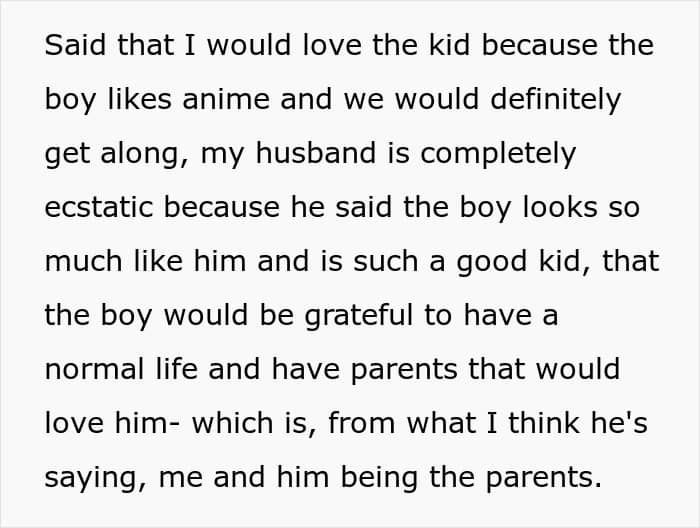Viewport: 700px width, 528px height.
Task: Click the word "Said" at the start
Action: (x=67, y=45)
